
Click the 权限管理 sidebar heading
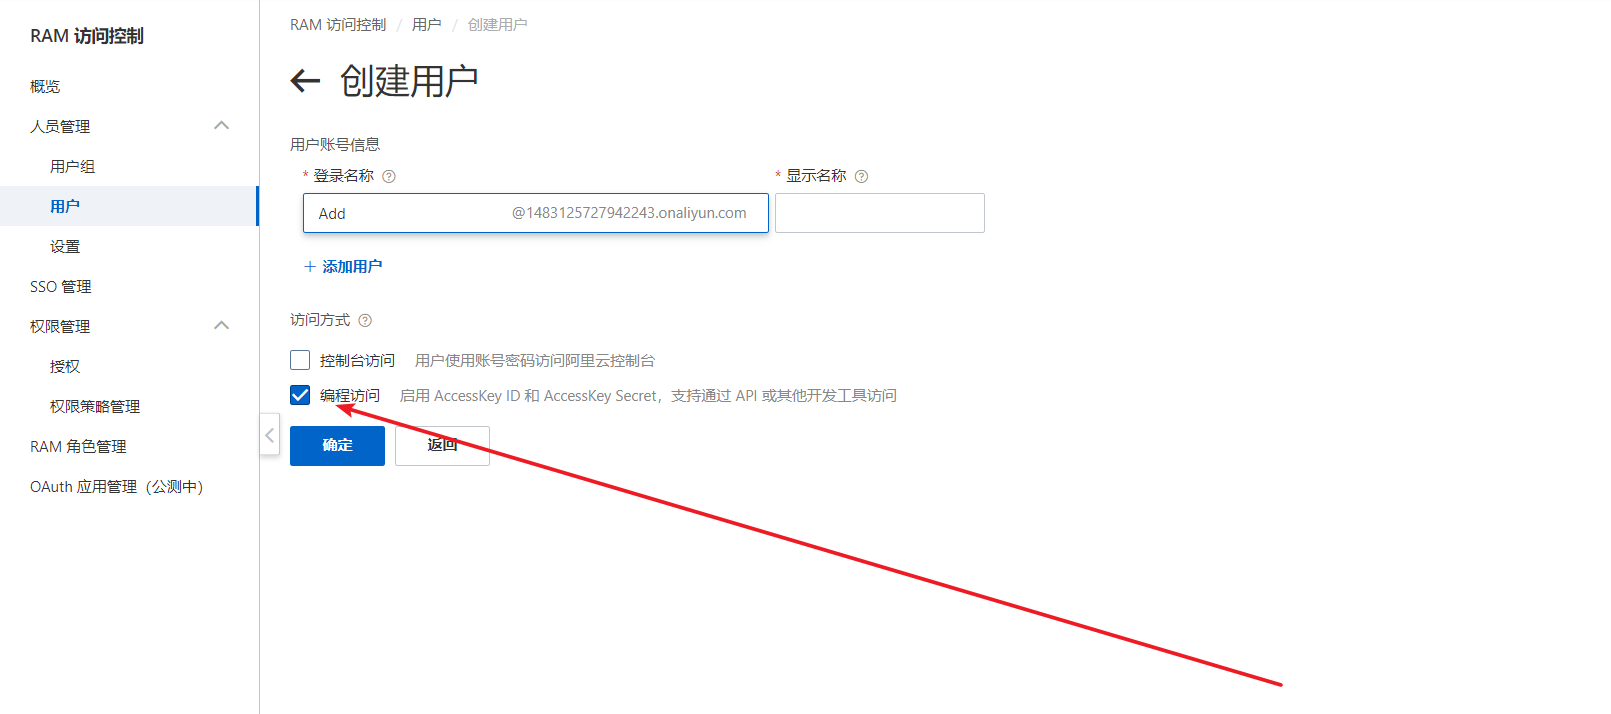coord(60,327)
